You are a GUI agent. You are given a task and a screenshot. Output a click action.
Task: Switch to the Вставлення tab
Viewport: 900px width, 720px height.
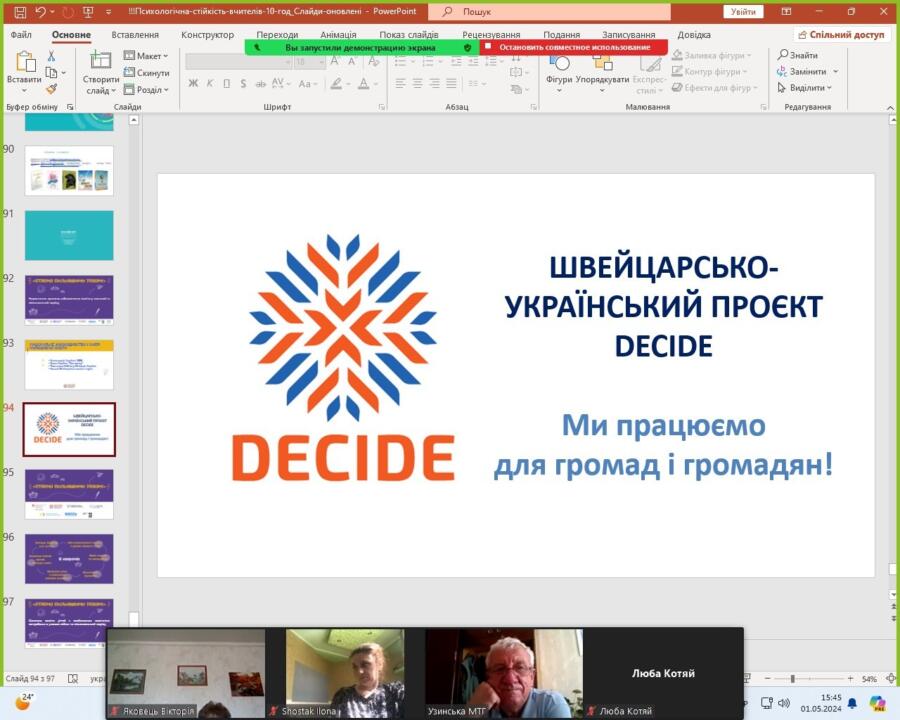pyautogui.click(x=135, y=34)
